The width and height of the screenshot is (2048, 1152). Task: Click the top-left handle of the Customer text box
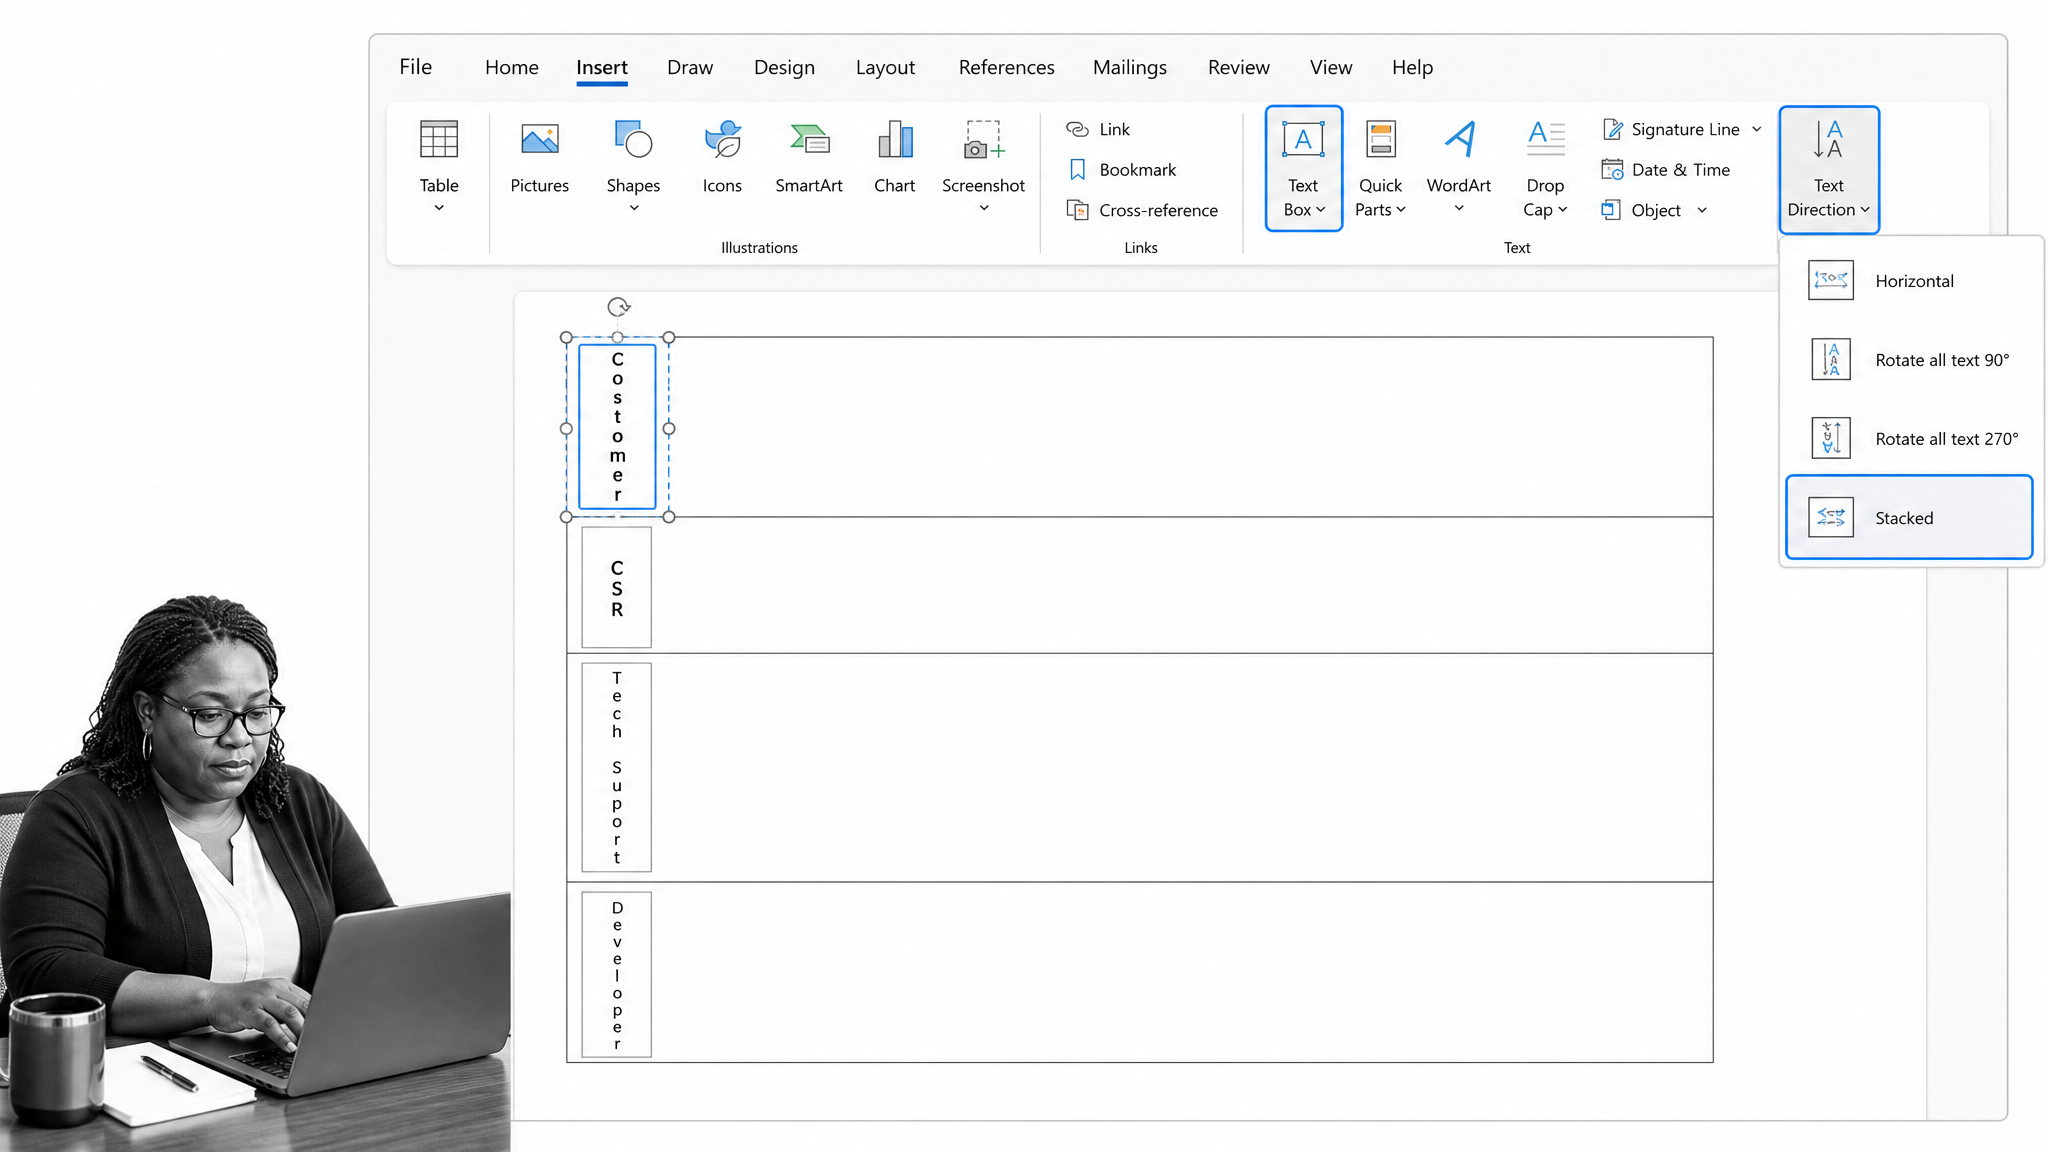click(566, 338)
